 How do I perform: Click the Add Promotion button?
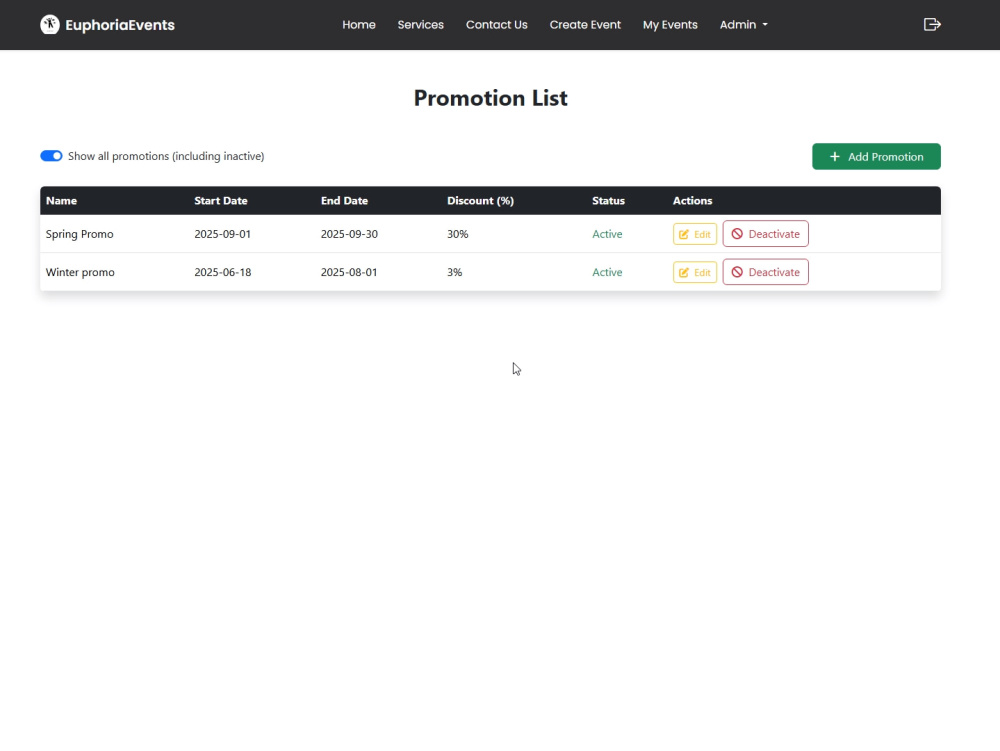pos(876,157)
